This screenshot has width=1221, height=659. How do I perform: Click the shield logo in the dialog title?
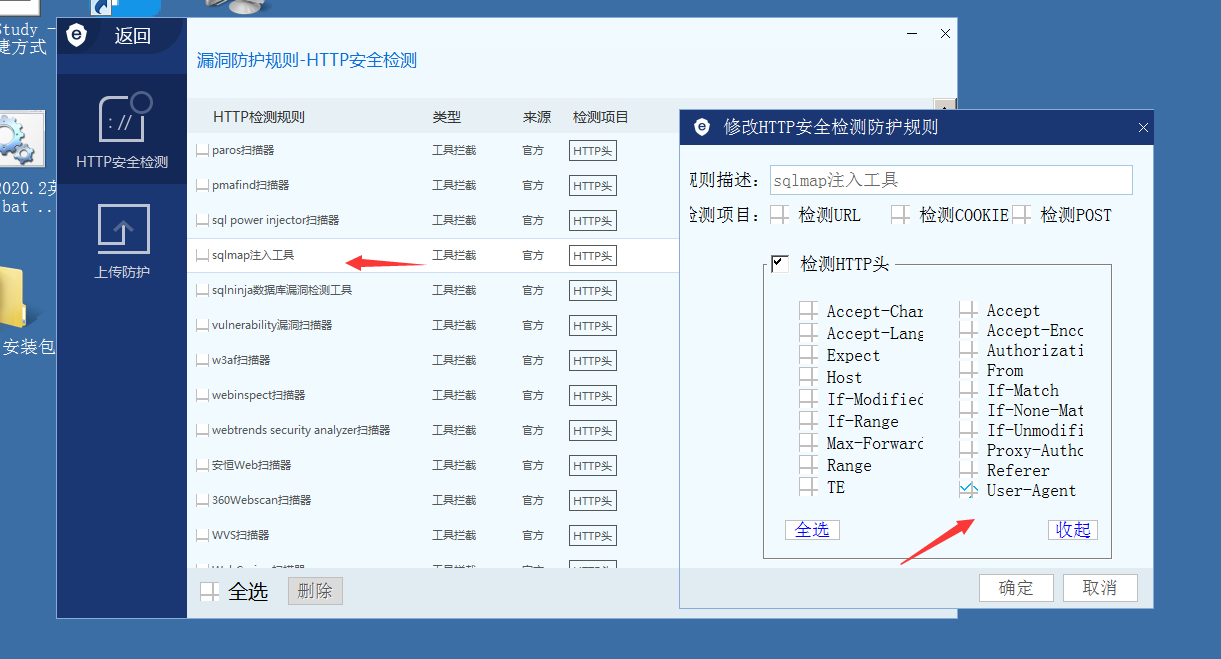(702, 127)
